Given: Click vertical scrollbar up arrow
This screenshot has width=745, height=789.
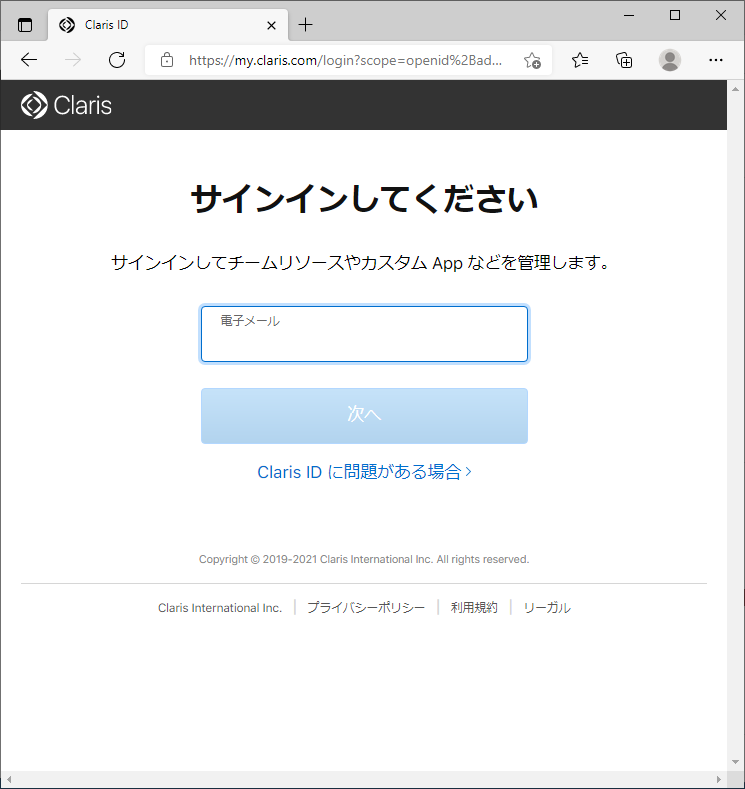Looking at the screenshot, I should (735, 89).
